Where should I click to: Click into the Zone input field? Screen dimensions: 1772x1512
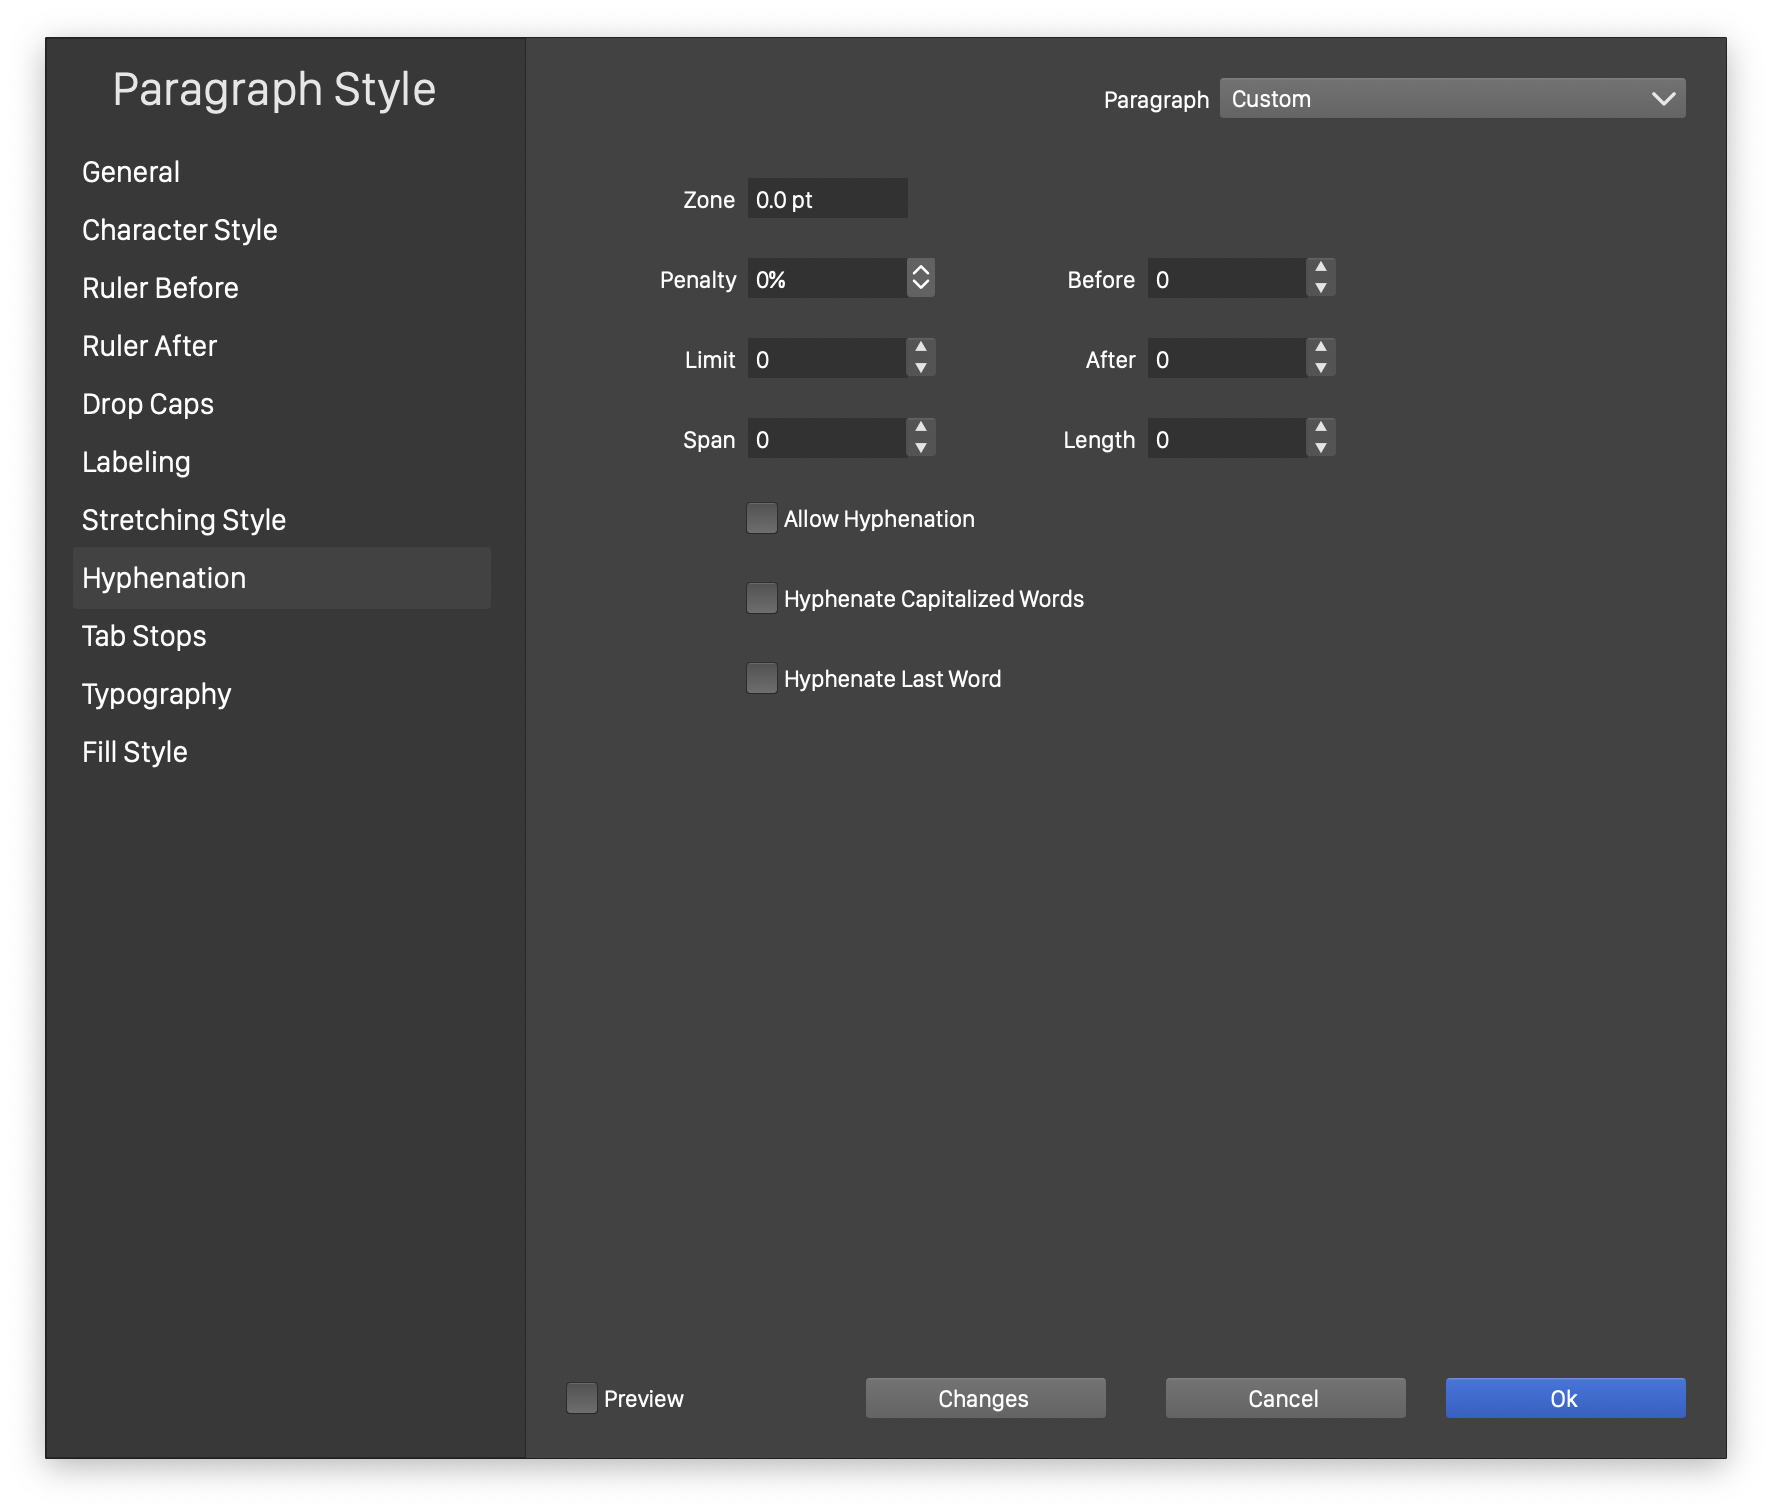827,199
